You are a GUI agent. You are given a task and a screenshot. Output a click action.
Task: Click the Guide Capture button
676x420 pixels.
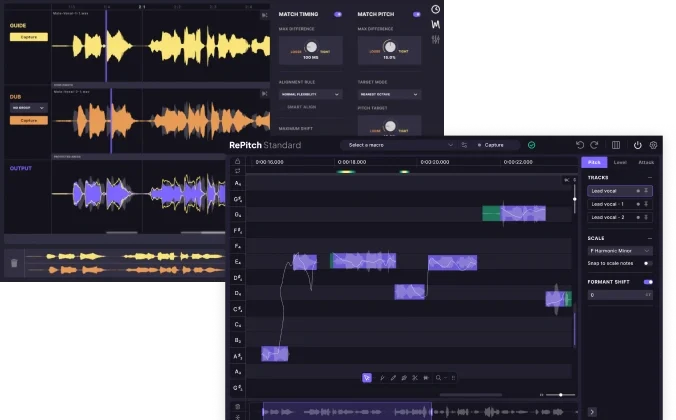pos(28,37)
